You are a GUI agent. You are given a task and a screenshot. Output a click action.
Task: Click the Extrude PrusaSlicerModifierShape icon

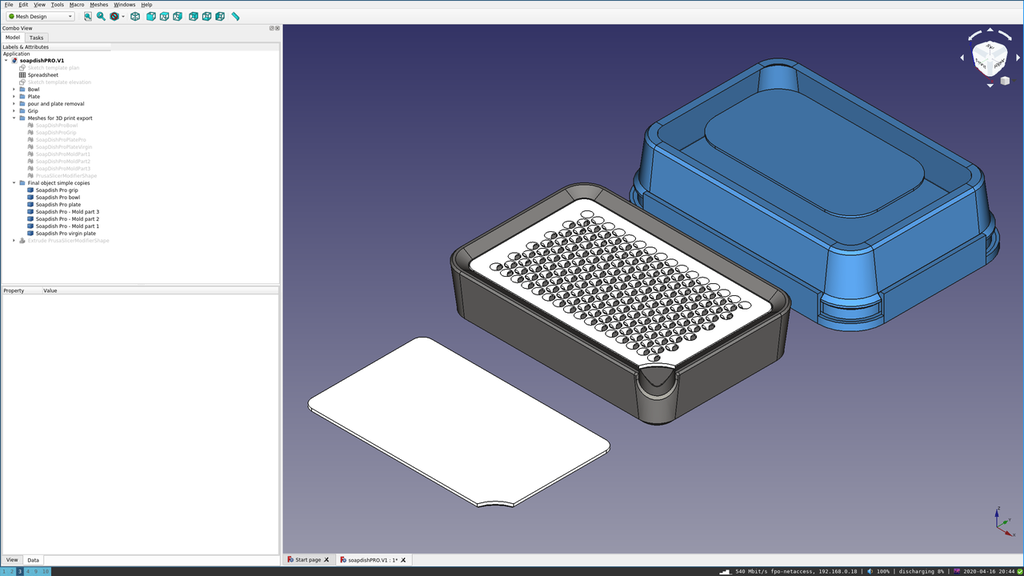point(22,240)
